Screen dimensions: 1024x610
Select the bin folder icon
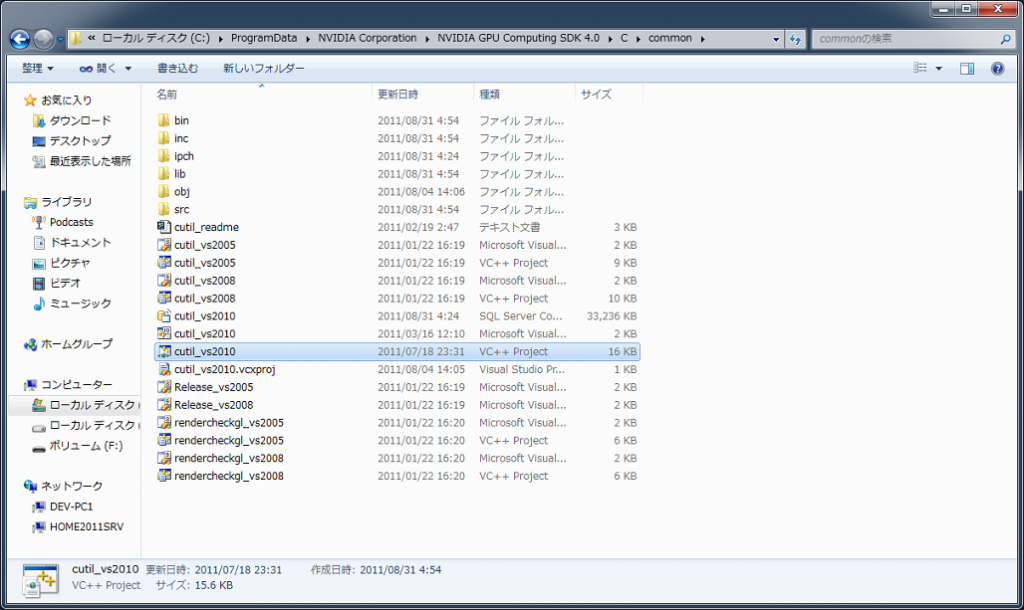click(x=165, y=120)
